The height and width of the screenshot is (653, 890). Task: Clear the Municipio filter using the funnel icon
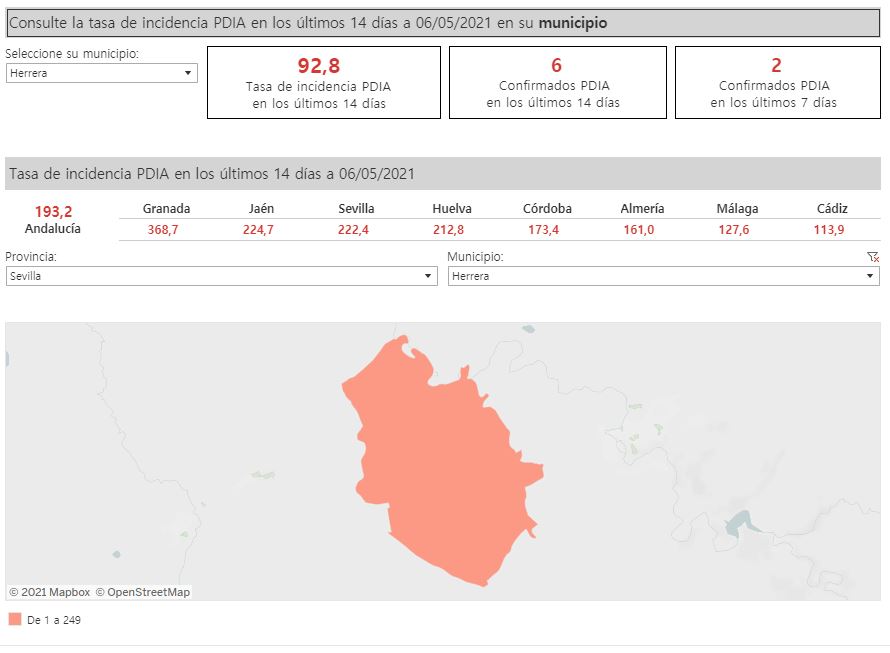(x=873, y=257)
